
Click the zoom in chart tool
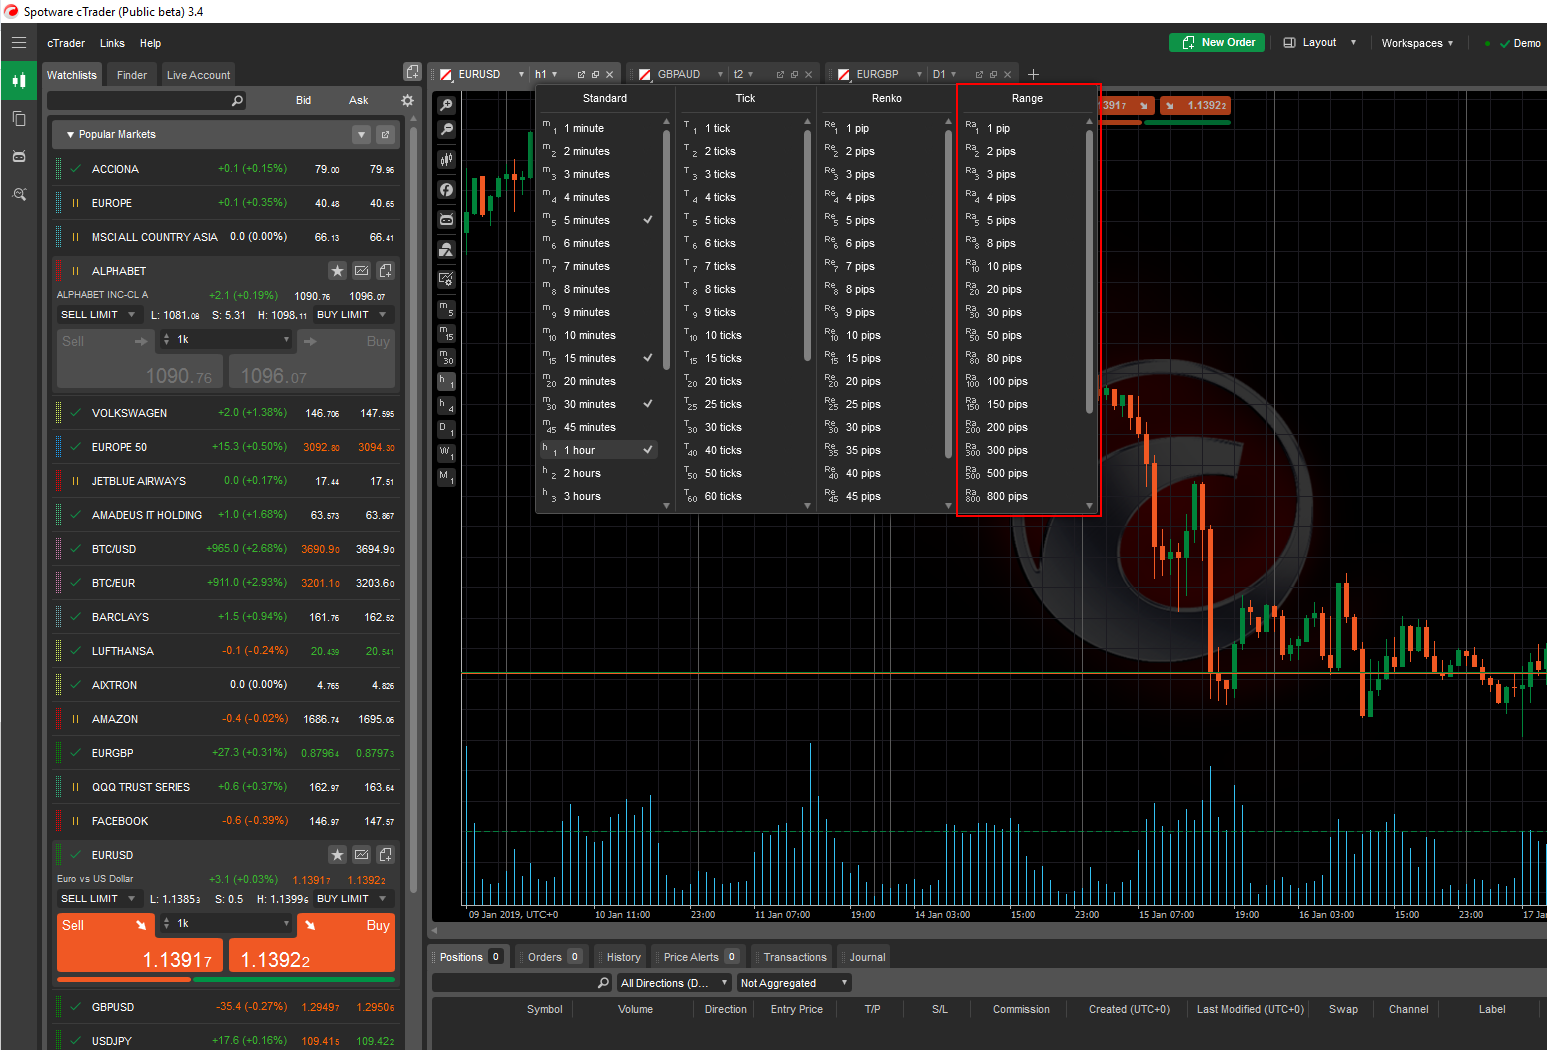(x=446, y=105)
